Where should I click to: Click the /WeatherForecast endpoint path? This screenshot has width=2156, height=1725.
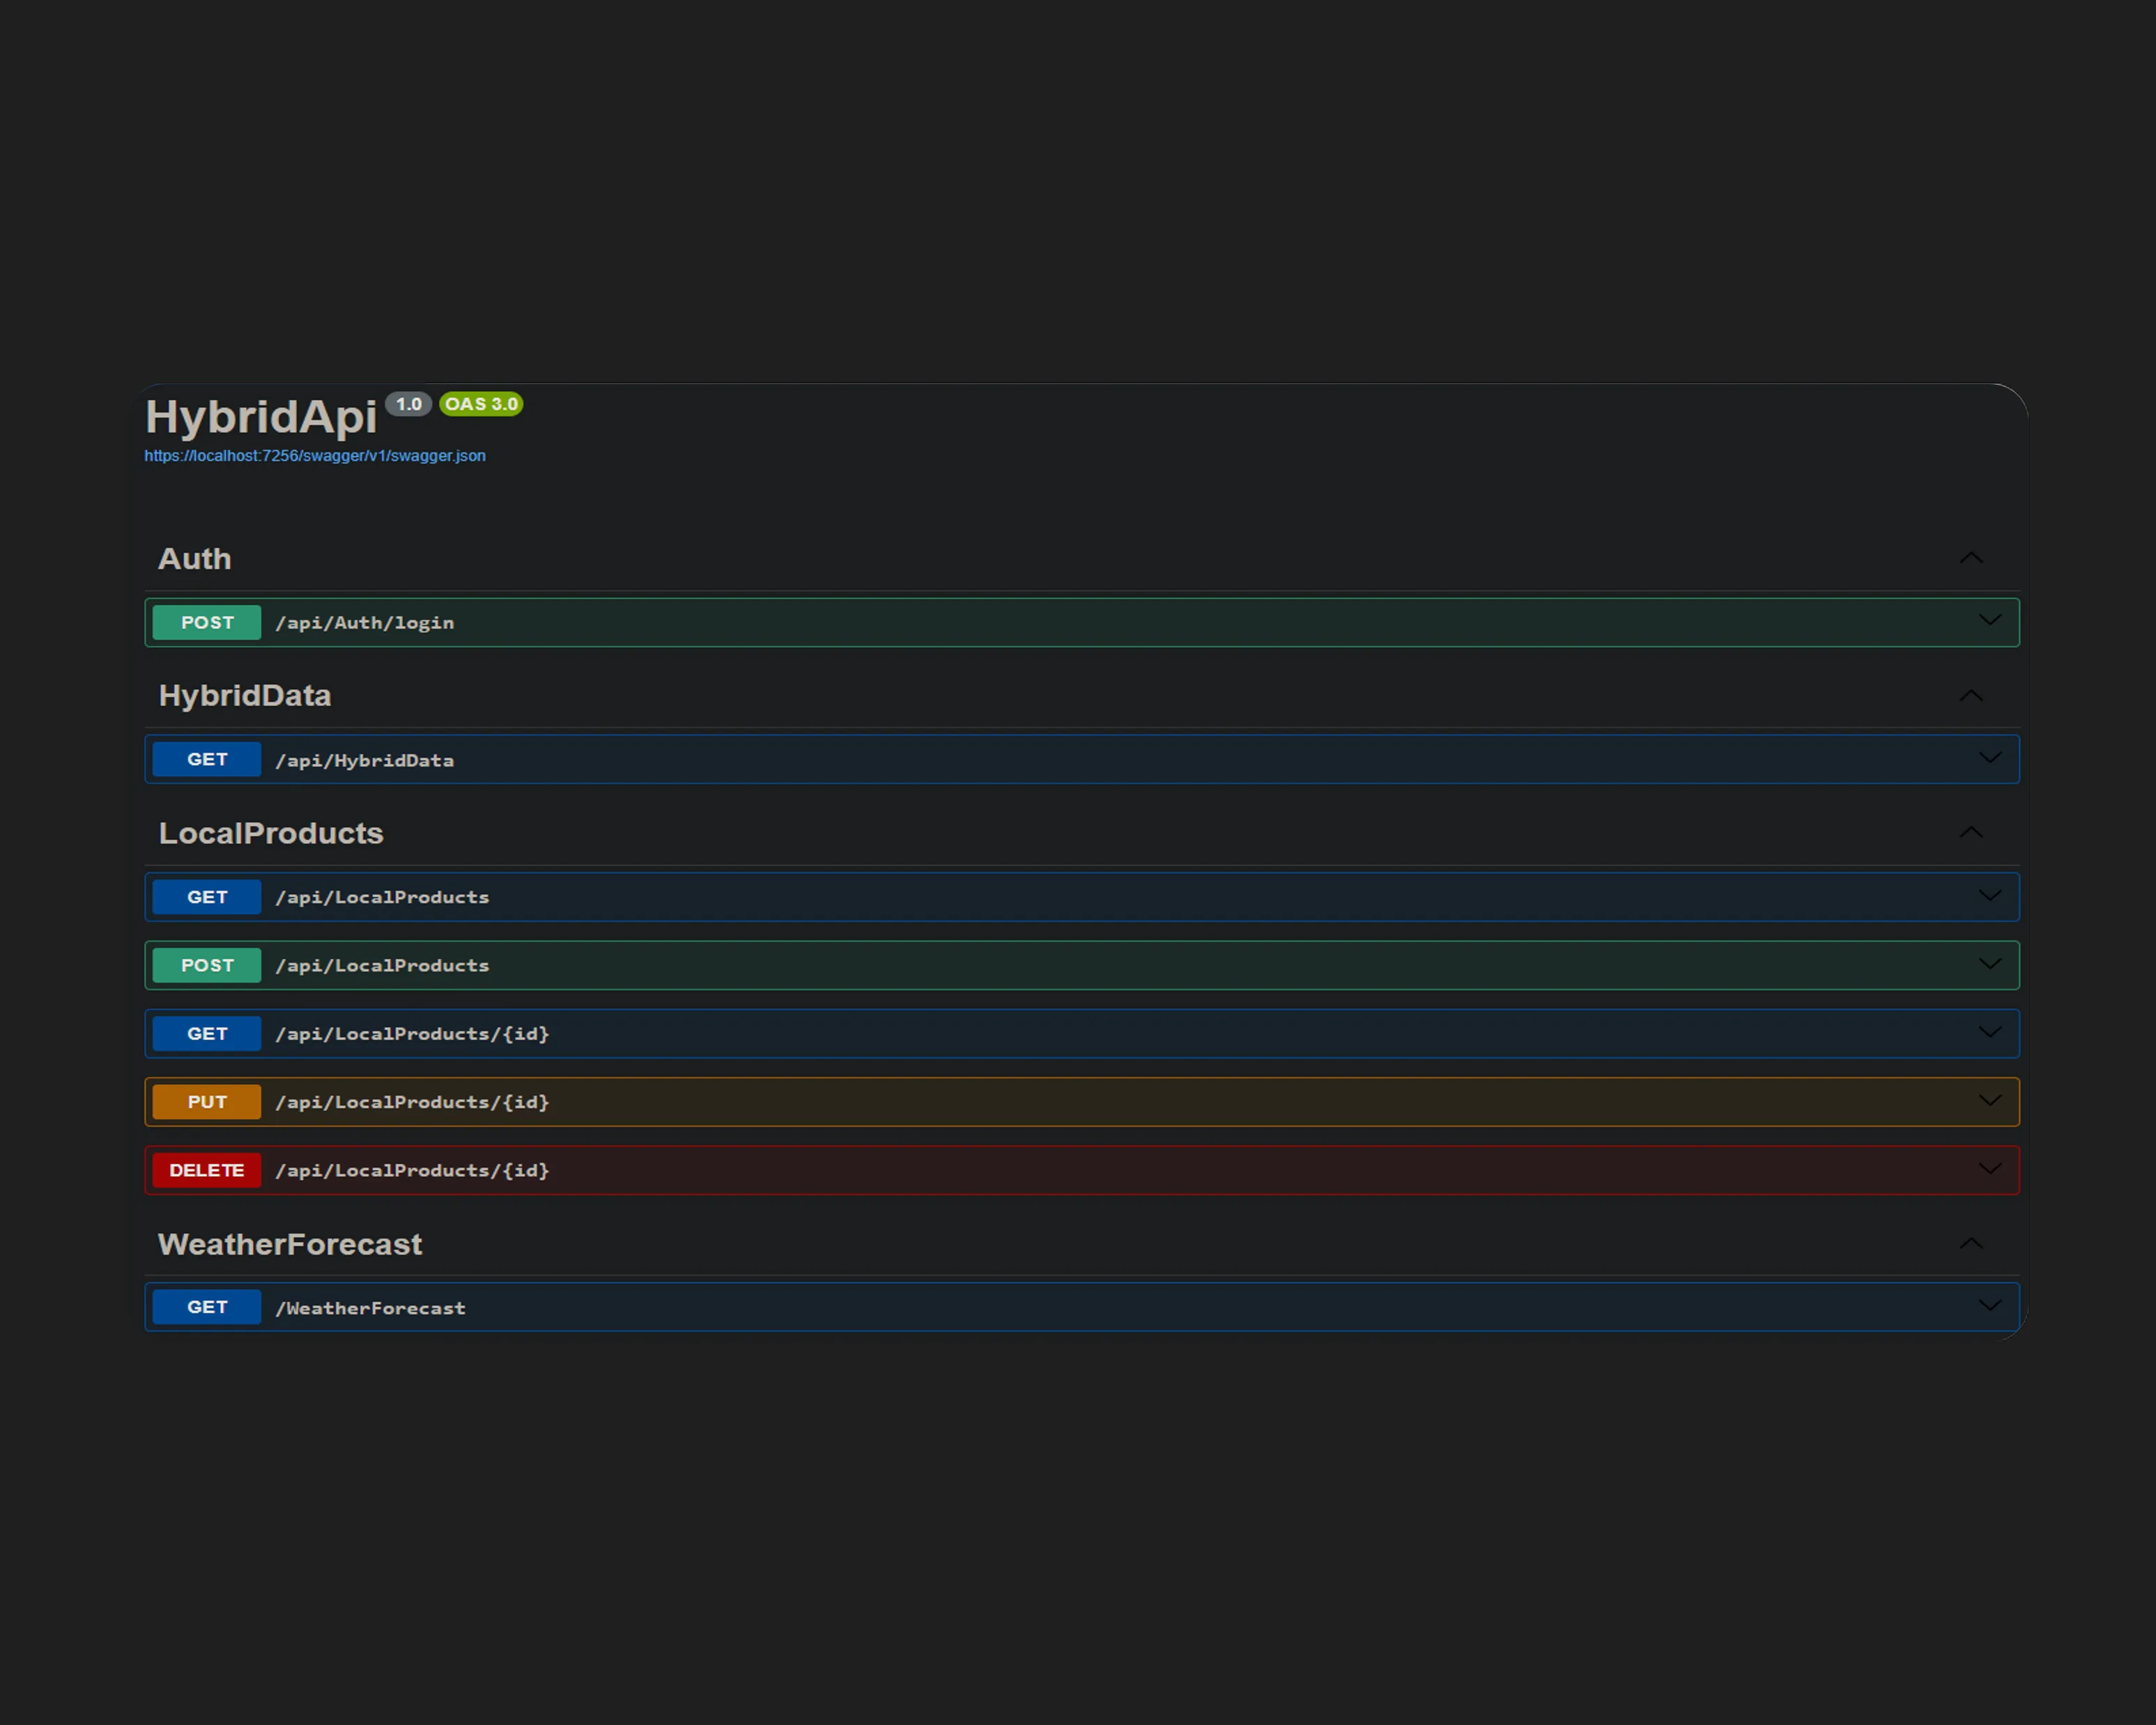tap(370, 1308)
